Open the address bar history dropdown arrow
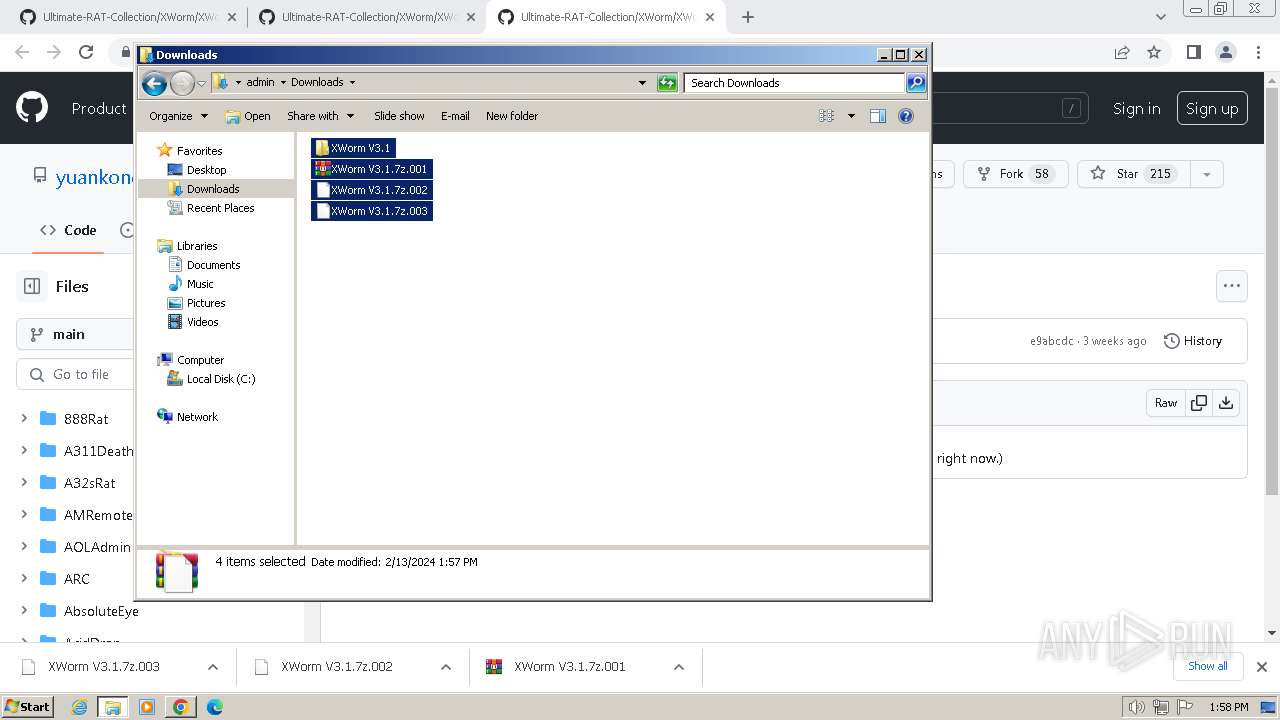The image size is (1280, 720). [x=642, y=83]
